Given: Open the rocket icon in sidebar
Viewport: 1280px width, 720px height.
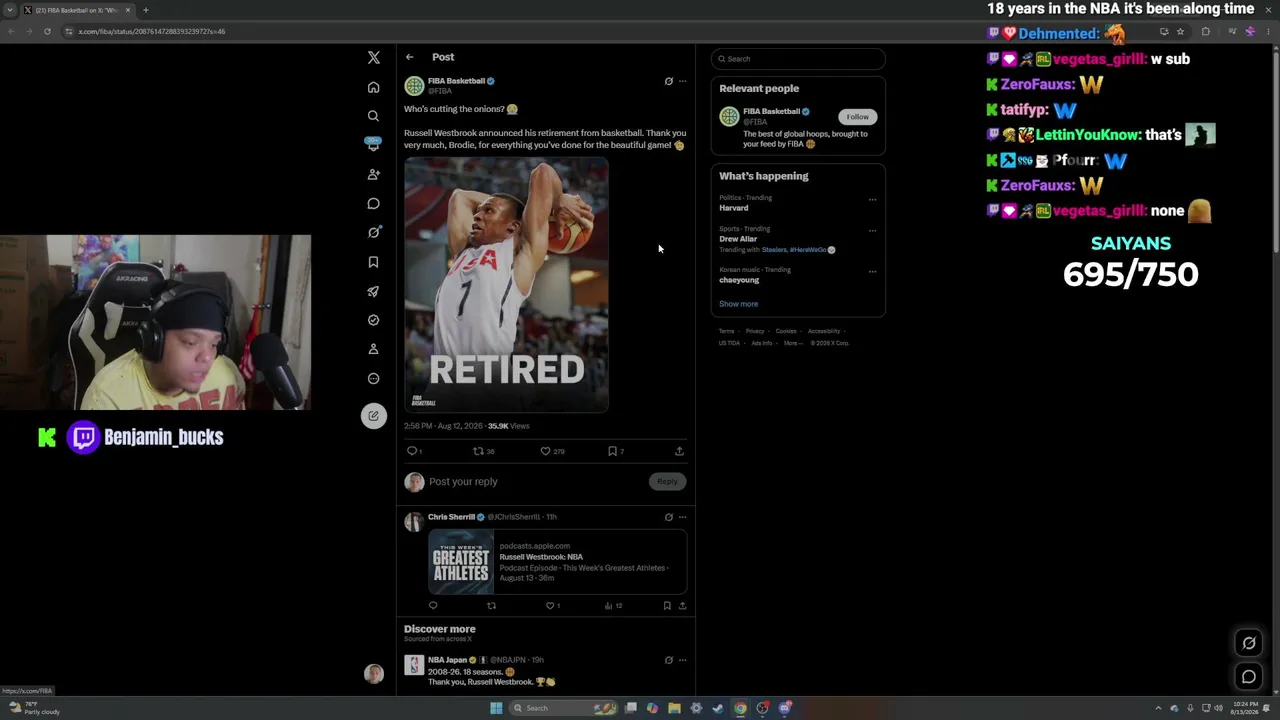Looking at the screenshot, I should click(373, 291).
